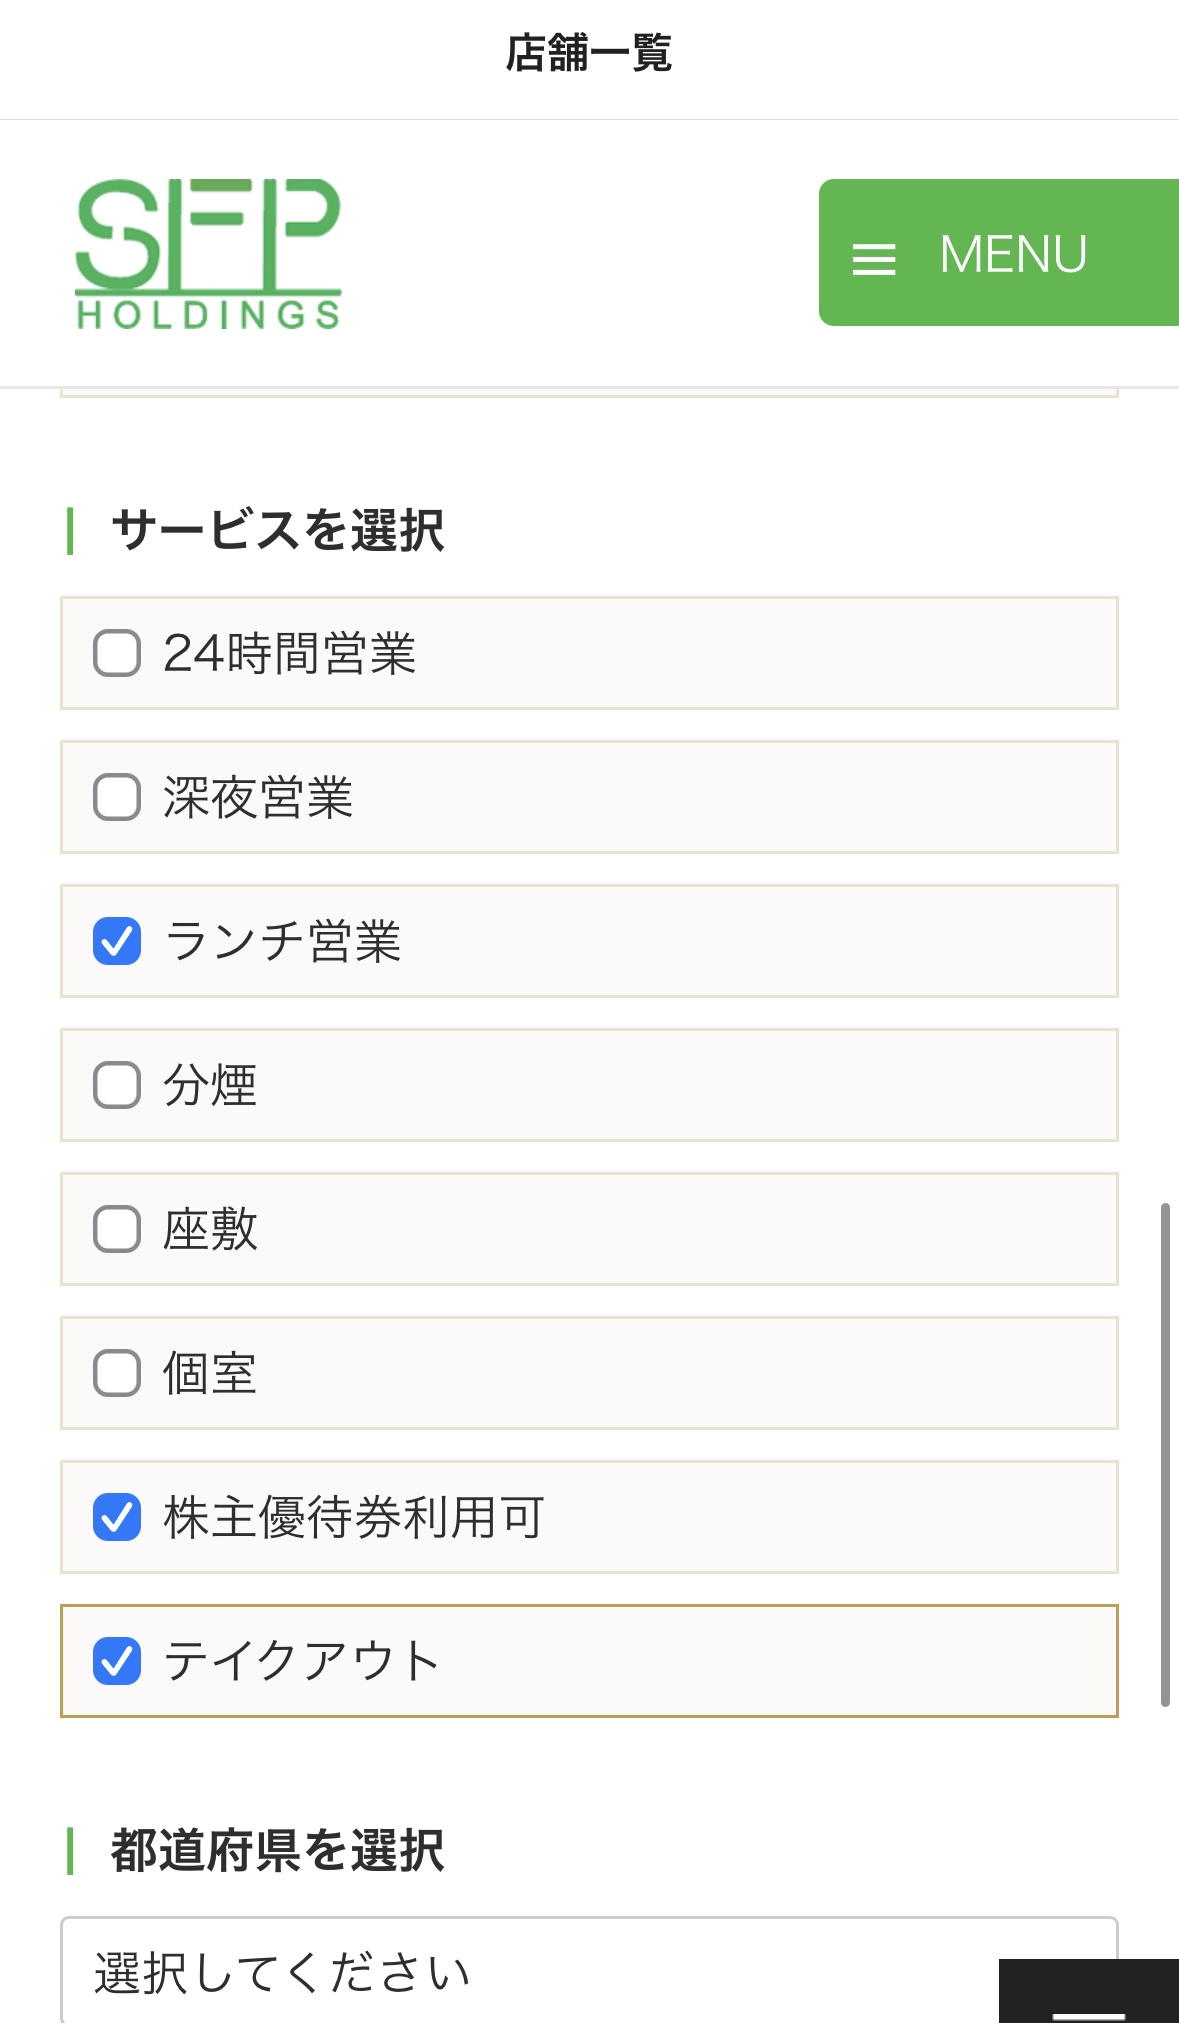This screenshot has height=2023, width=1179.
Task: Click the 深夜営業 option row
Action: point(700,797)
